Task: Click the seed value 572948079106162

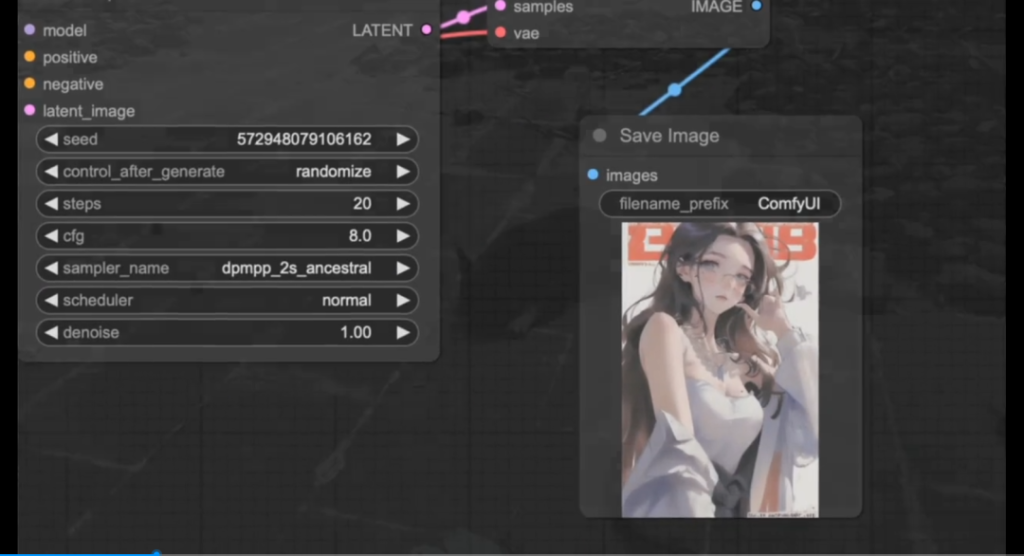Action: point(304,139)
